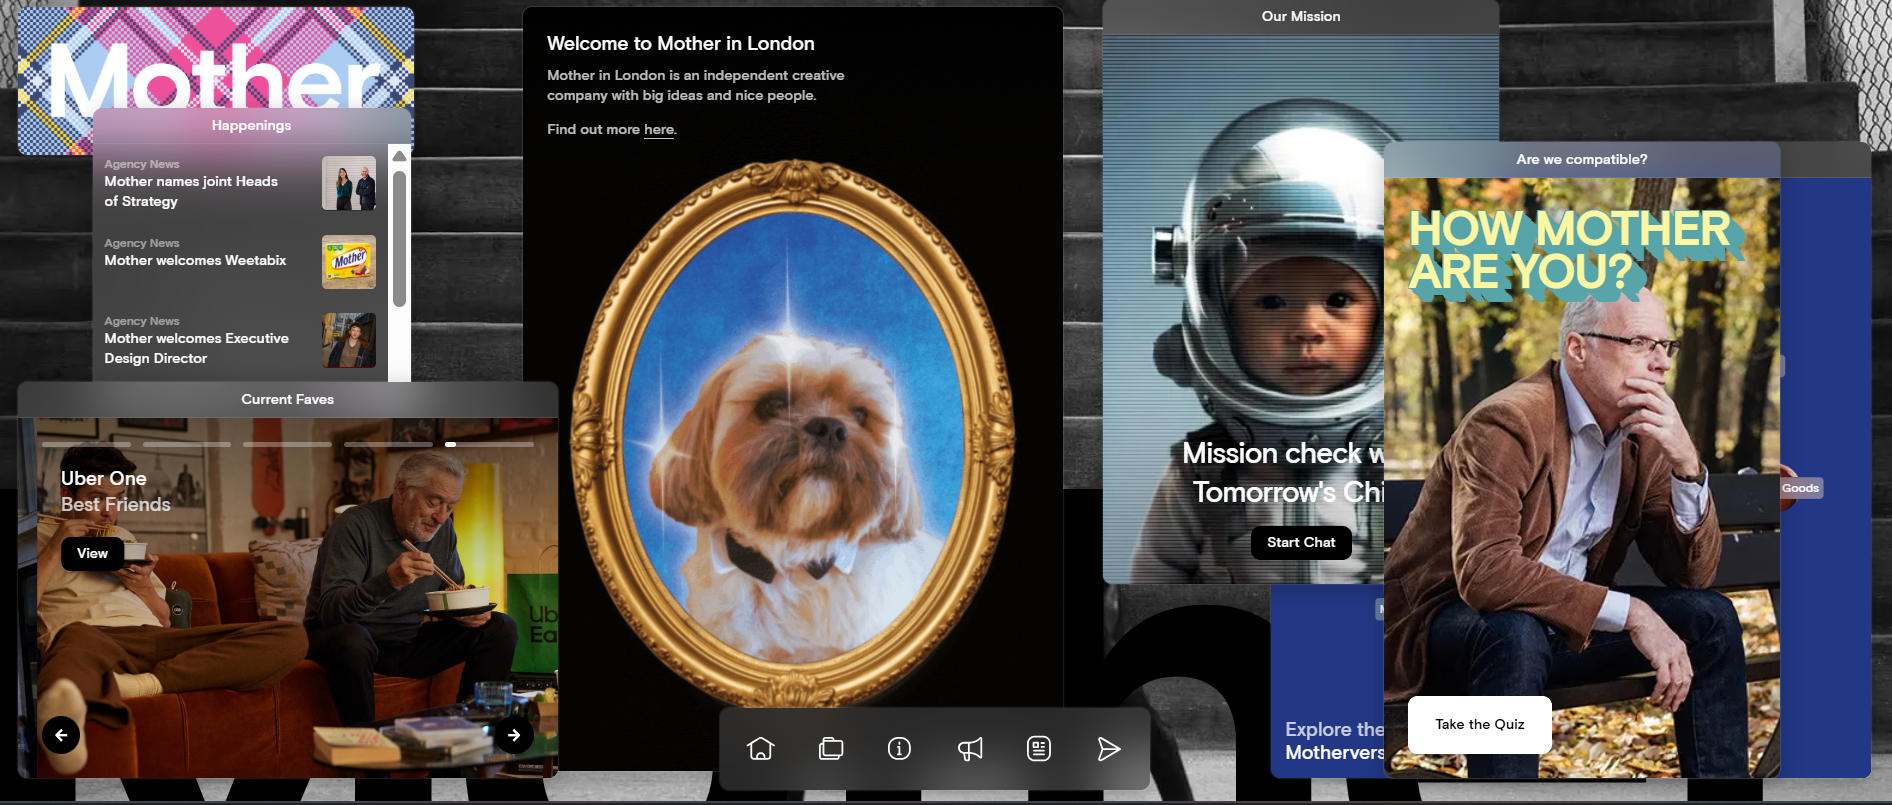Go to Home using the dock's house icon

(x=761, y=748)
